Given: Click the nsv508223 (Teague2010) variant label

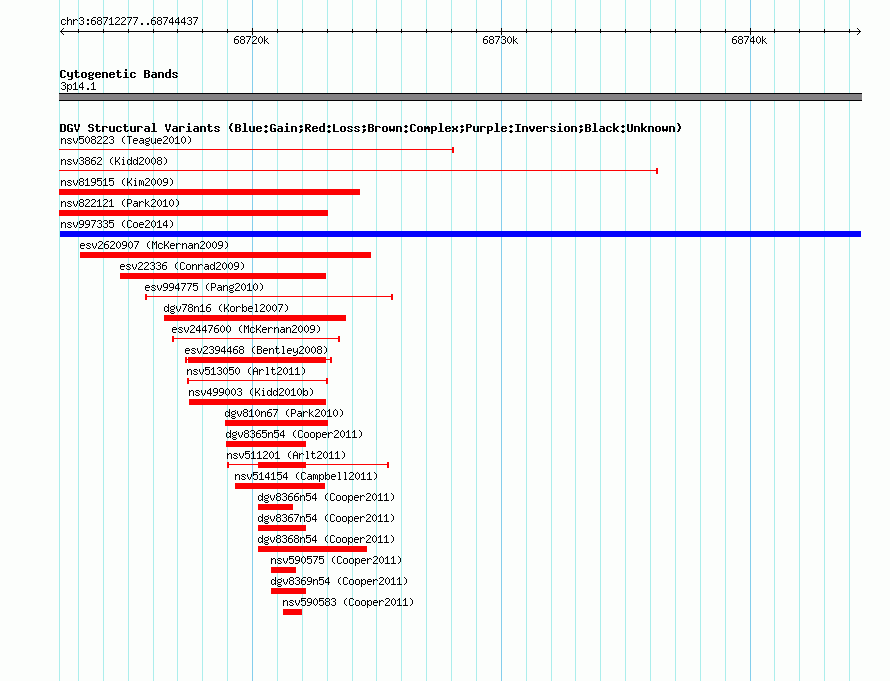Looking at the screenshot, I should pos(126,140).
